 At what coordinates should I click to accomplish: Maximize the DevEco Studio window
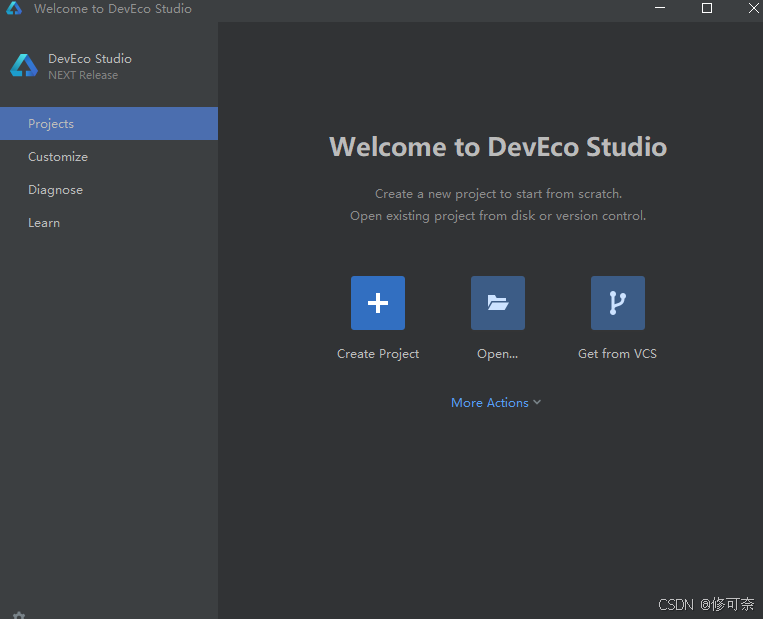(707, 8)
